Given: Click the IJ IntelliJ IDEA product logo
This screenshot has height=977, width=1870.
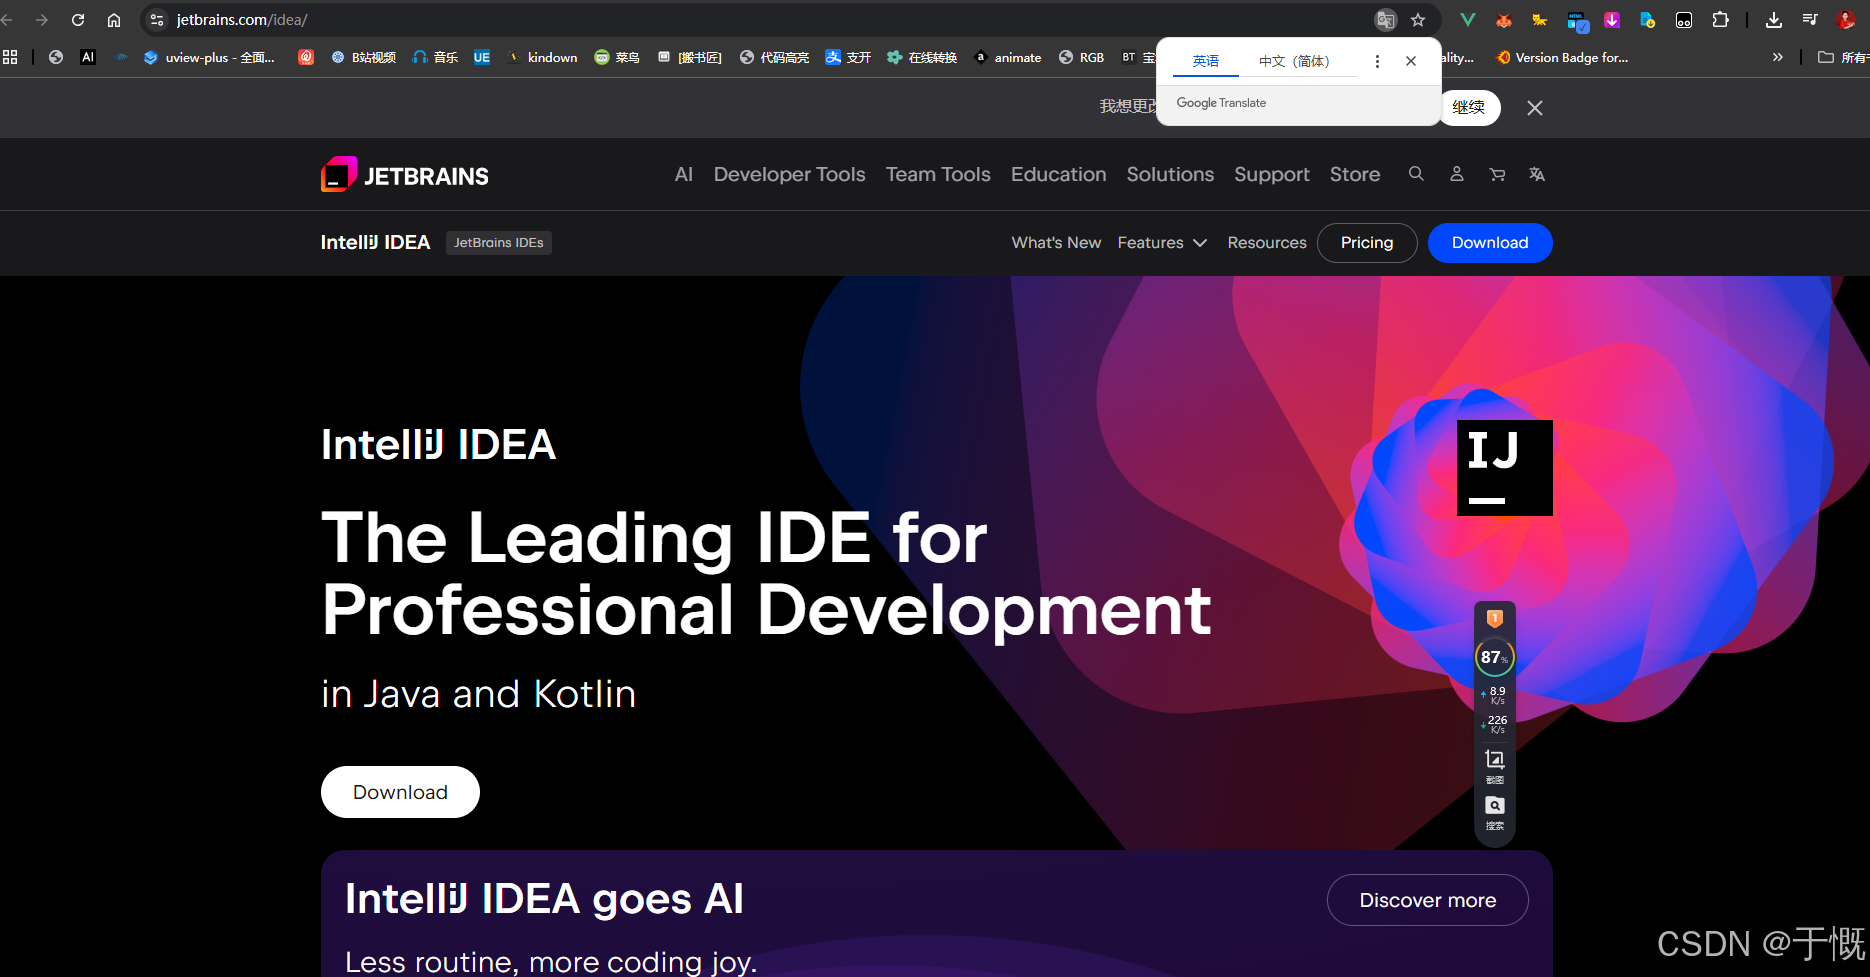Looking at the screenshot, I should pyautogui.click(x=1505, y=468).
